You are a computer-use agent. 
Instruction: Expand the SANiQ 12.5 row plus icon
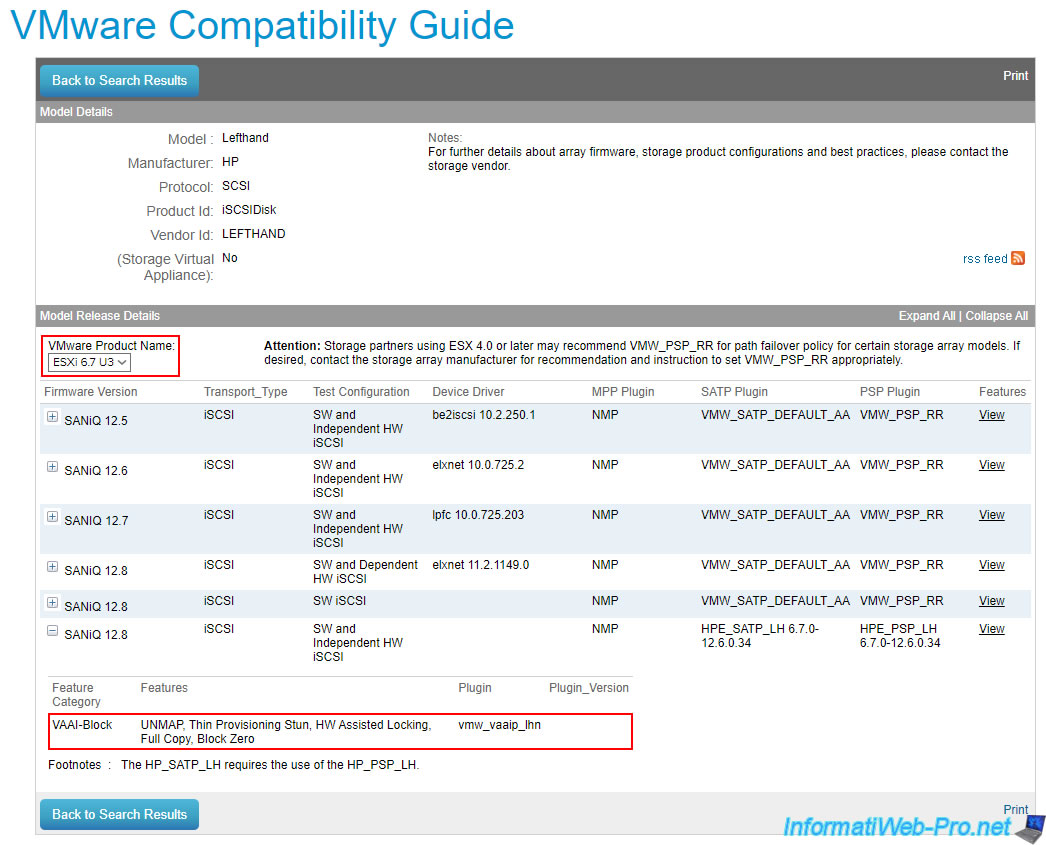(x=52, y=417)
